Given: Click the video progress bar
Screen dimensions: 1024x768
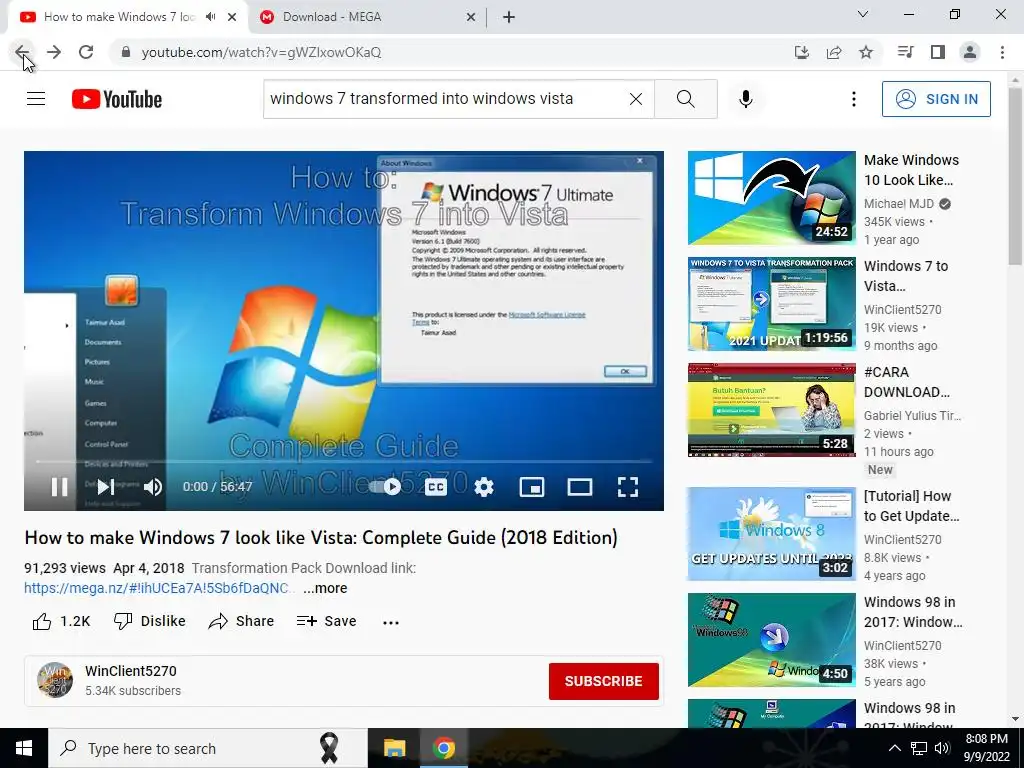Looking at the screenshot, I should pyautogui.click(x=344, y=462).
